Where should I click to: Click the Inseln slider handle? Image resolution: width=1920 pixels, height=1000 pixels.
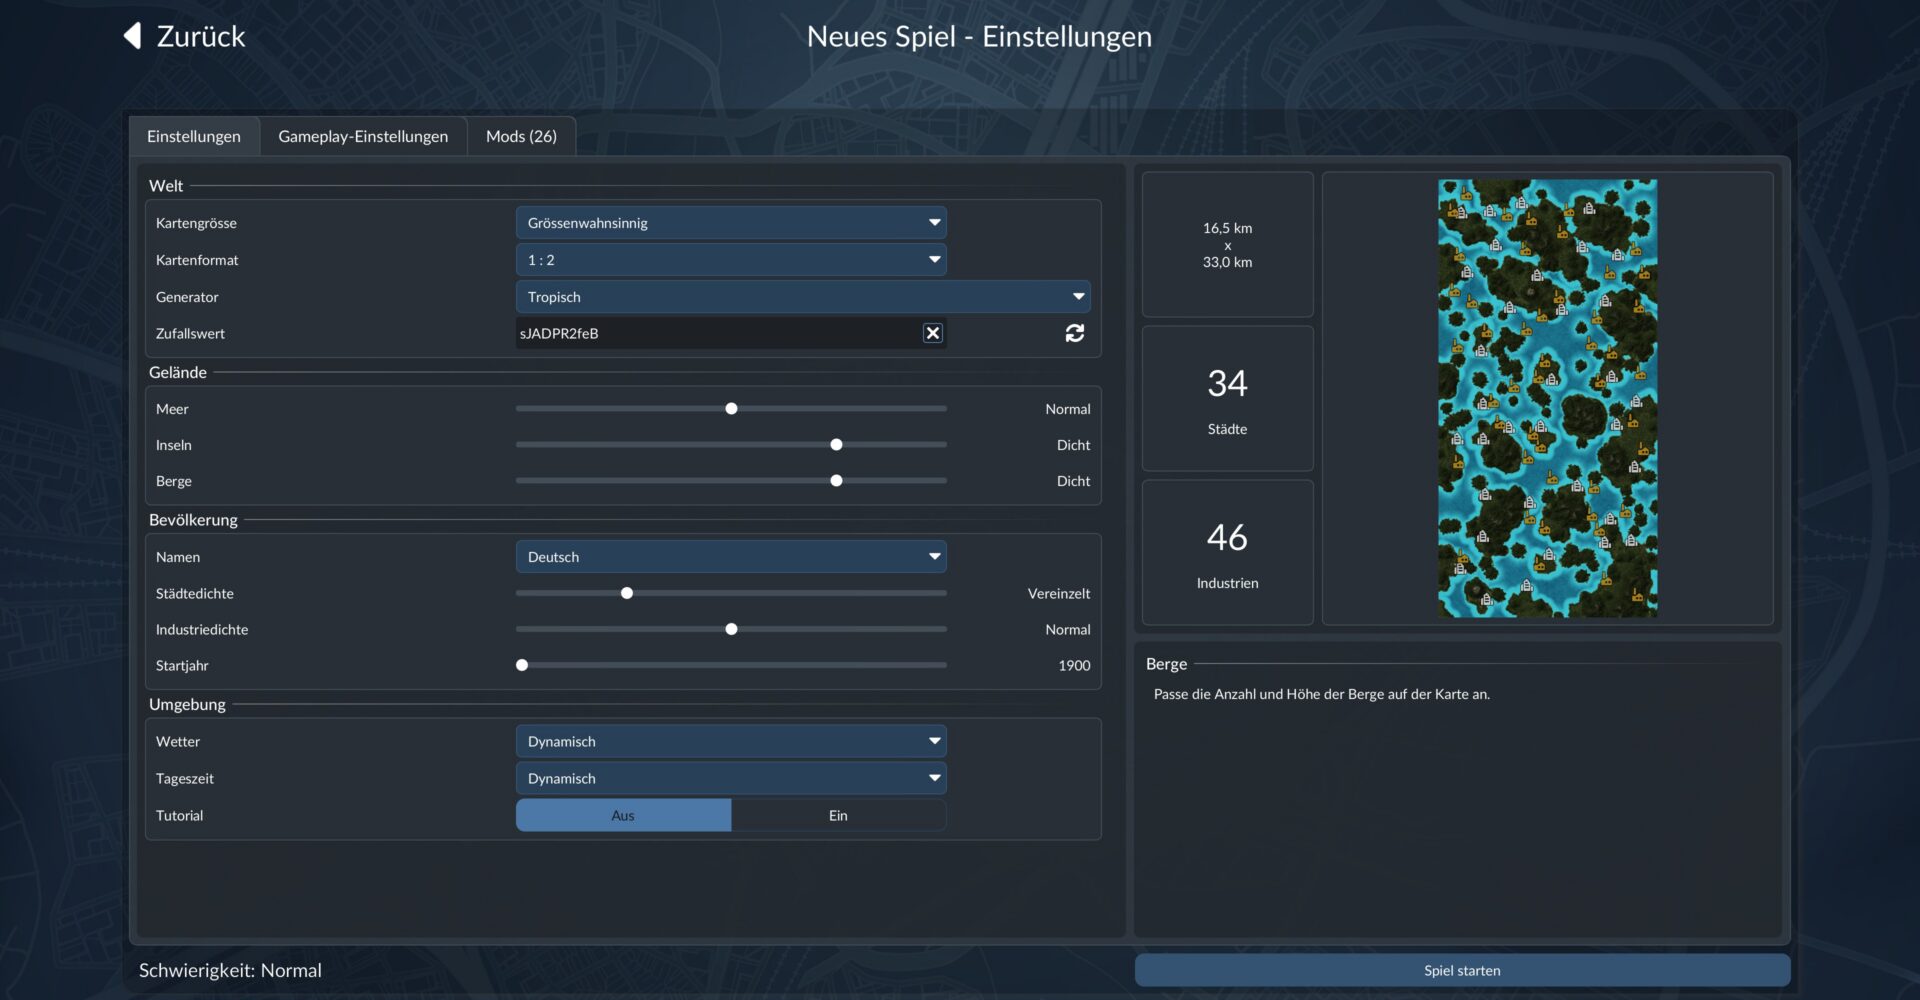pyautogui.click(x=836, y=445)
